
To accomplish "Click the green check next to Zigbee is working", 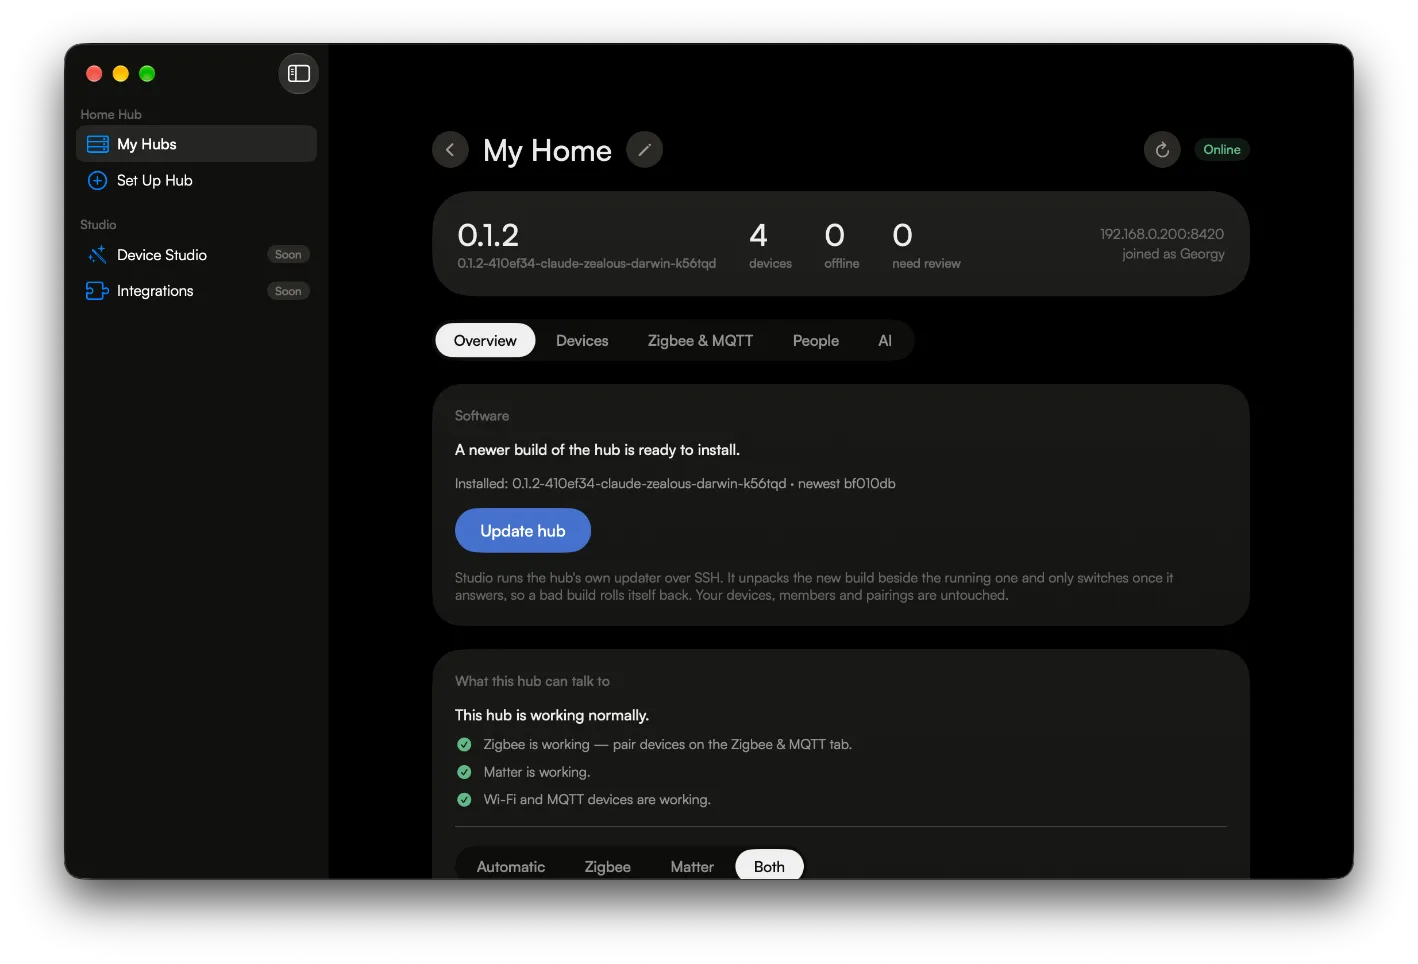I will coord(464,744).
